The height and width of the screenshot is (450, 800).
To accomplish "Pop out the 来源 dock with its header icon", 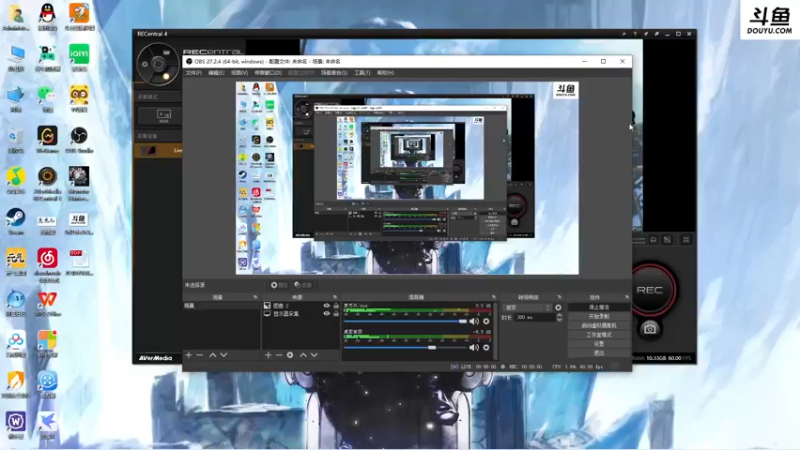I will click(x=335, y=297).
